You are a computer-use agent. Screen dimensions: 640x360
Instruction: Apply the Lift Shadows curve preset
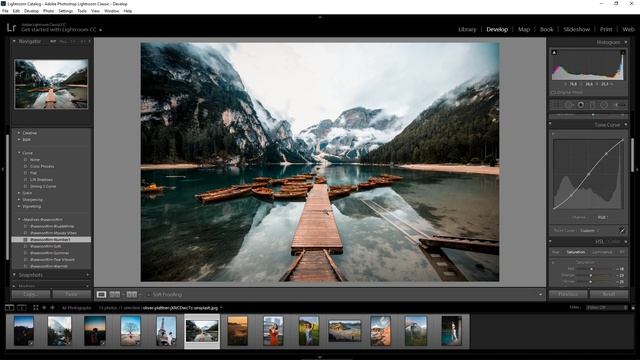tap(41, 180)
